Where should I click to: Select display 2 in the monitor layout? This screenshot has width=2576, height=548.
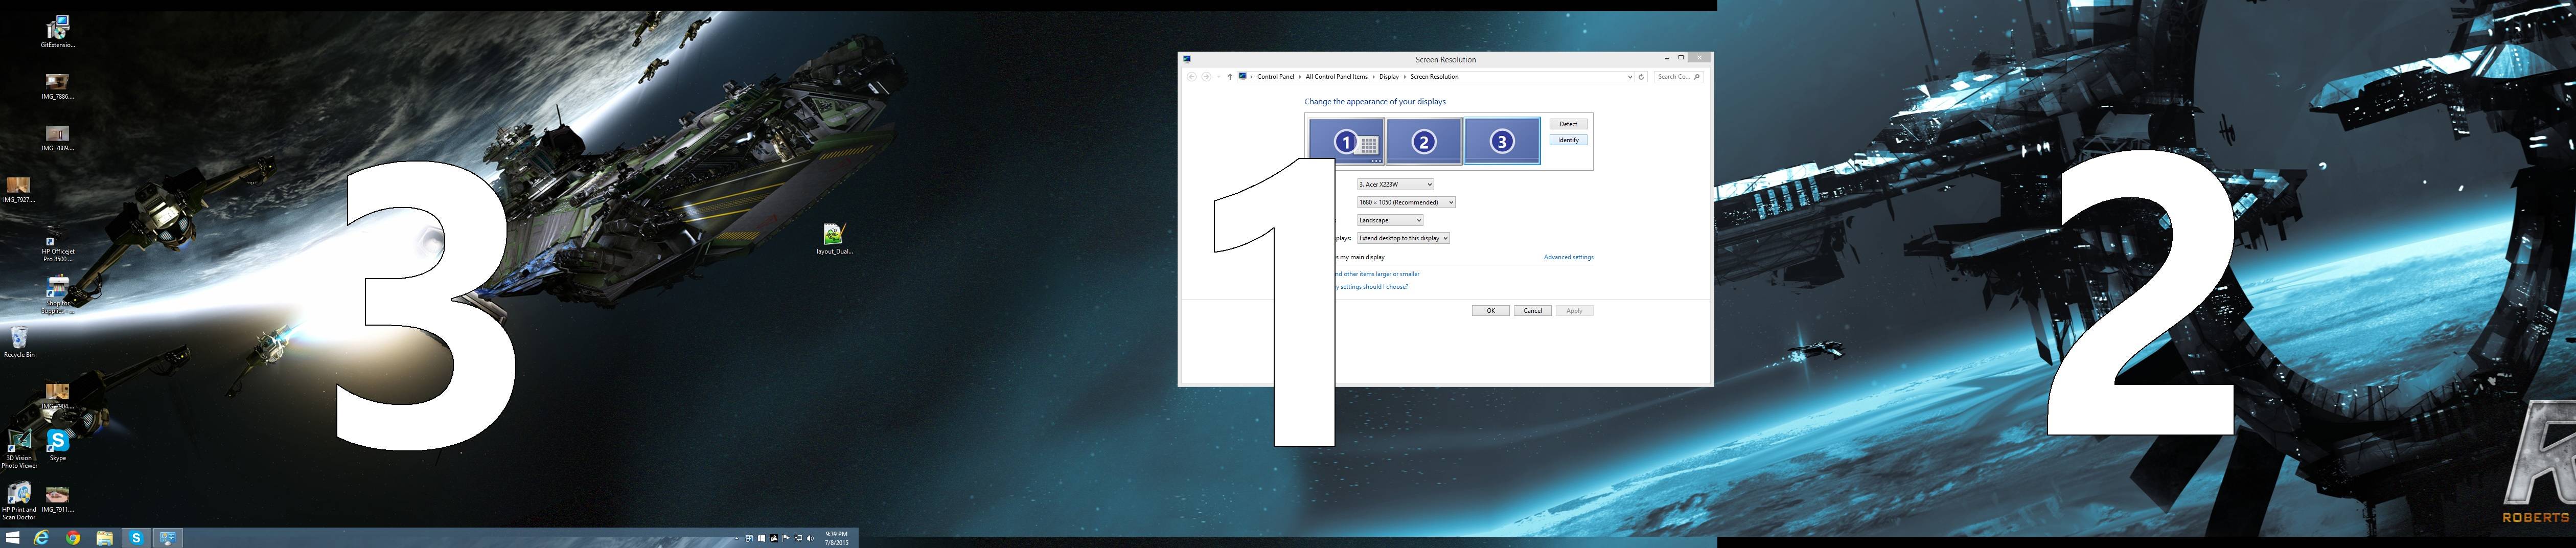(x=1424, y=142)
